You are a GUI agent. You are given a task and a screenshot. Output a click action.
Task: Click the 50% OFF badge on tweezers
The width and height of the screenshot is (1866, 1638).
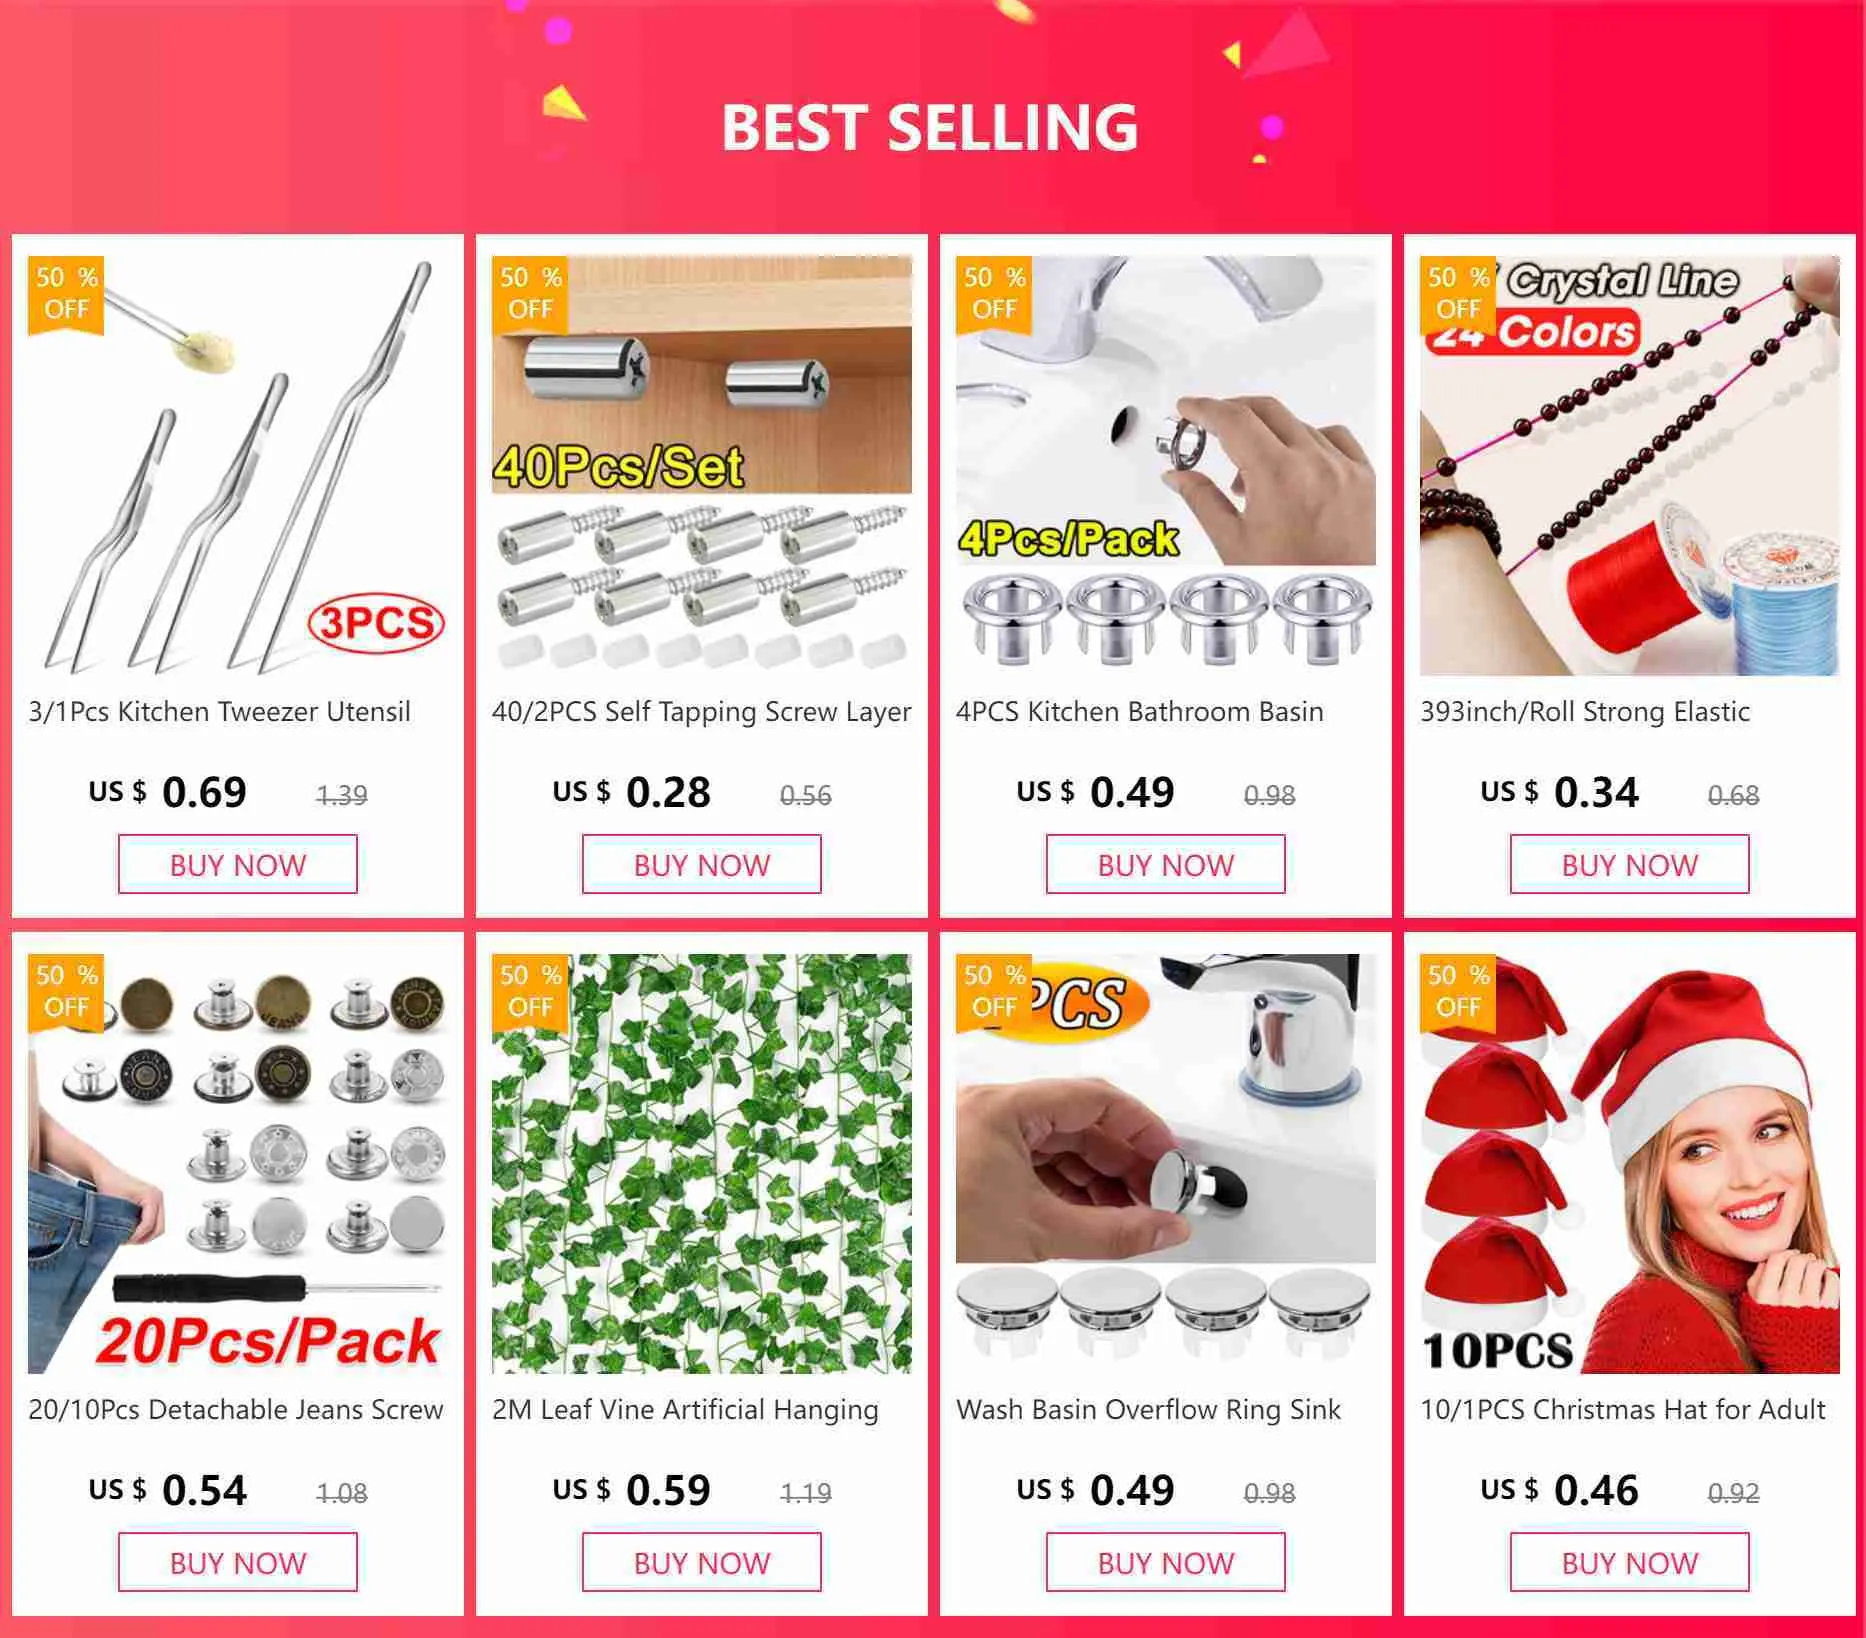click(x=66, y=294)
